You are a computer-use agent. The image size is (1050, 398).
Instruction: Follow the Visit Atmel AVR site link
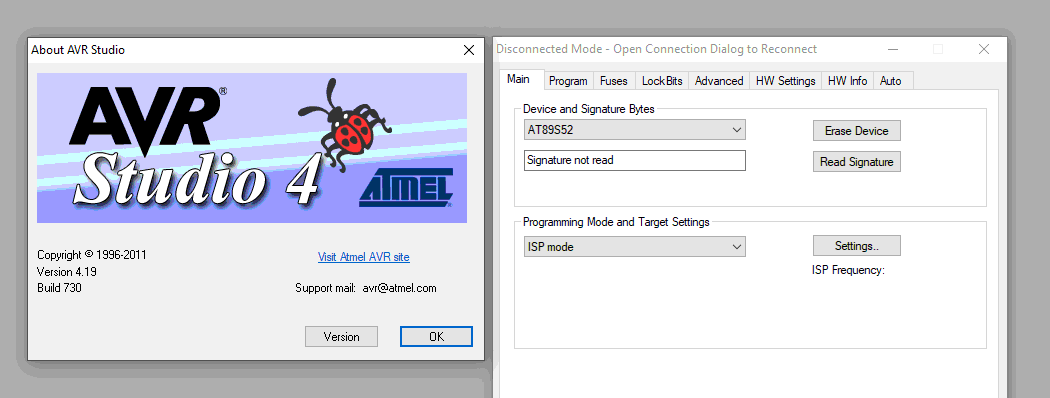[x=364, y=257]
